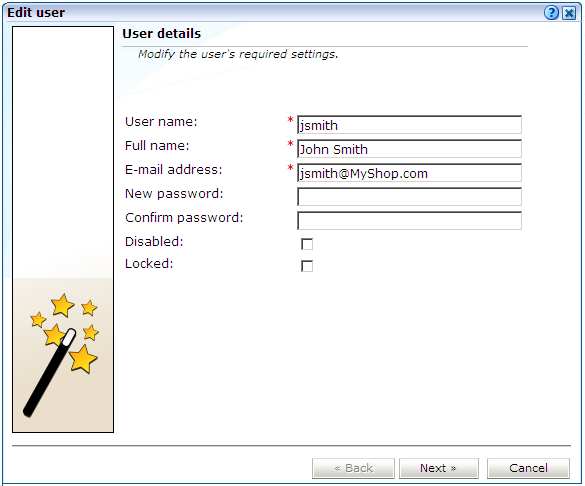Click the "Edit user" title bar text
585x486 pixels.
click(36, 13)
